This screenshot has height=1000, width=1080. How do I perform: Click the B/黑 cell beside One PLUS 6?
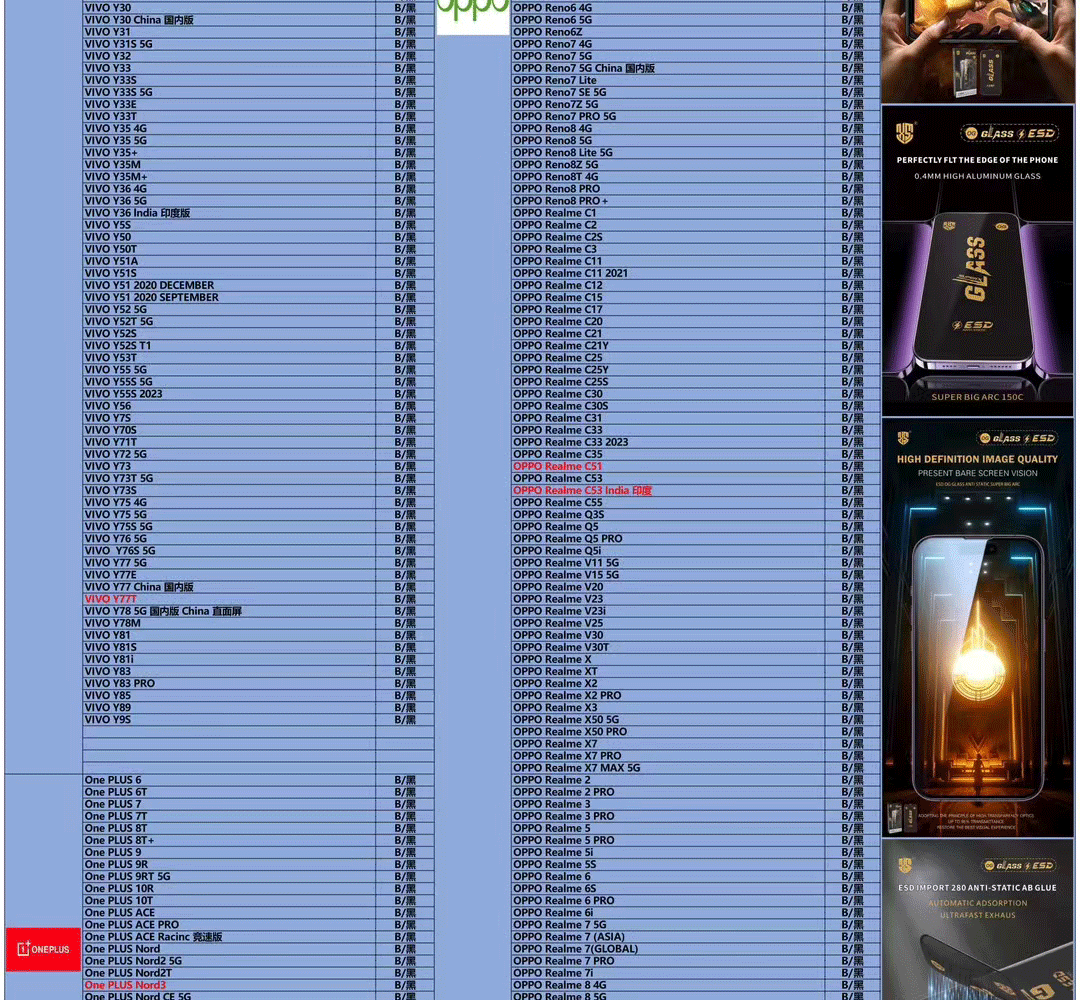(405, 780)
